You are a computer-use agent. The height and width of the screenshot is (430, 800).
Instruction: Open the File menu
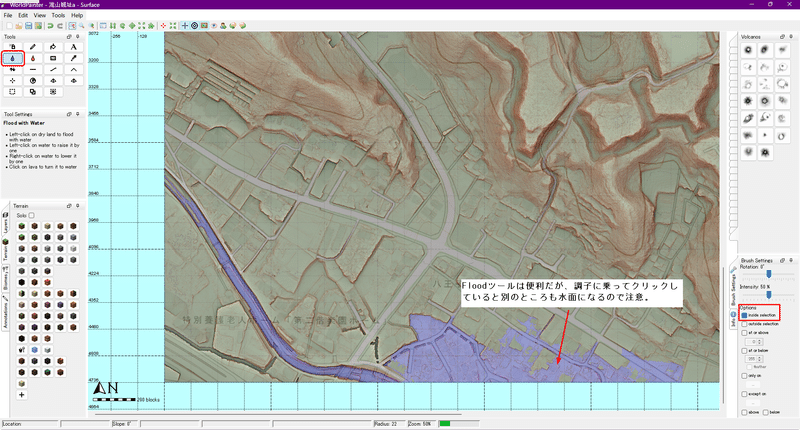pyautogui.click(x=8, y=15)
